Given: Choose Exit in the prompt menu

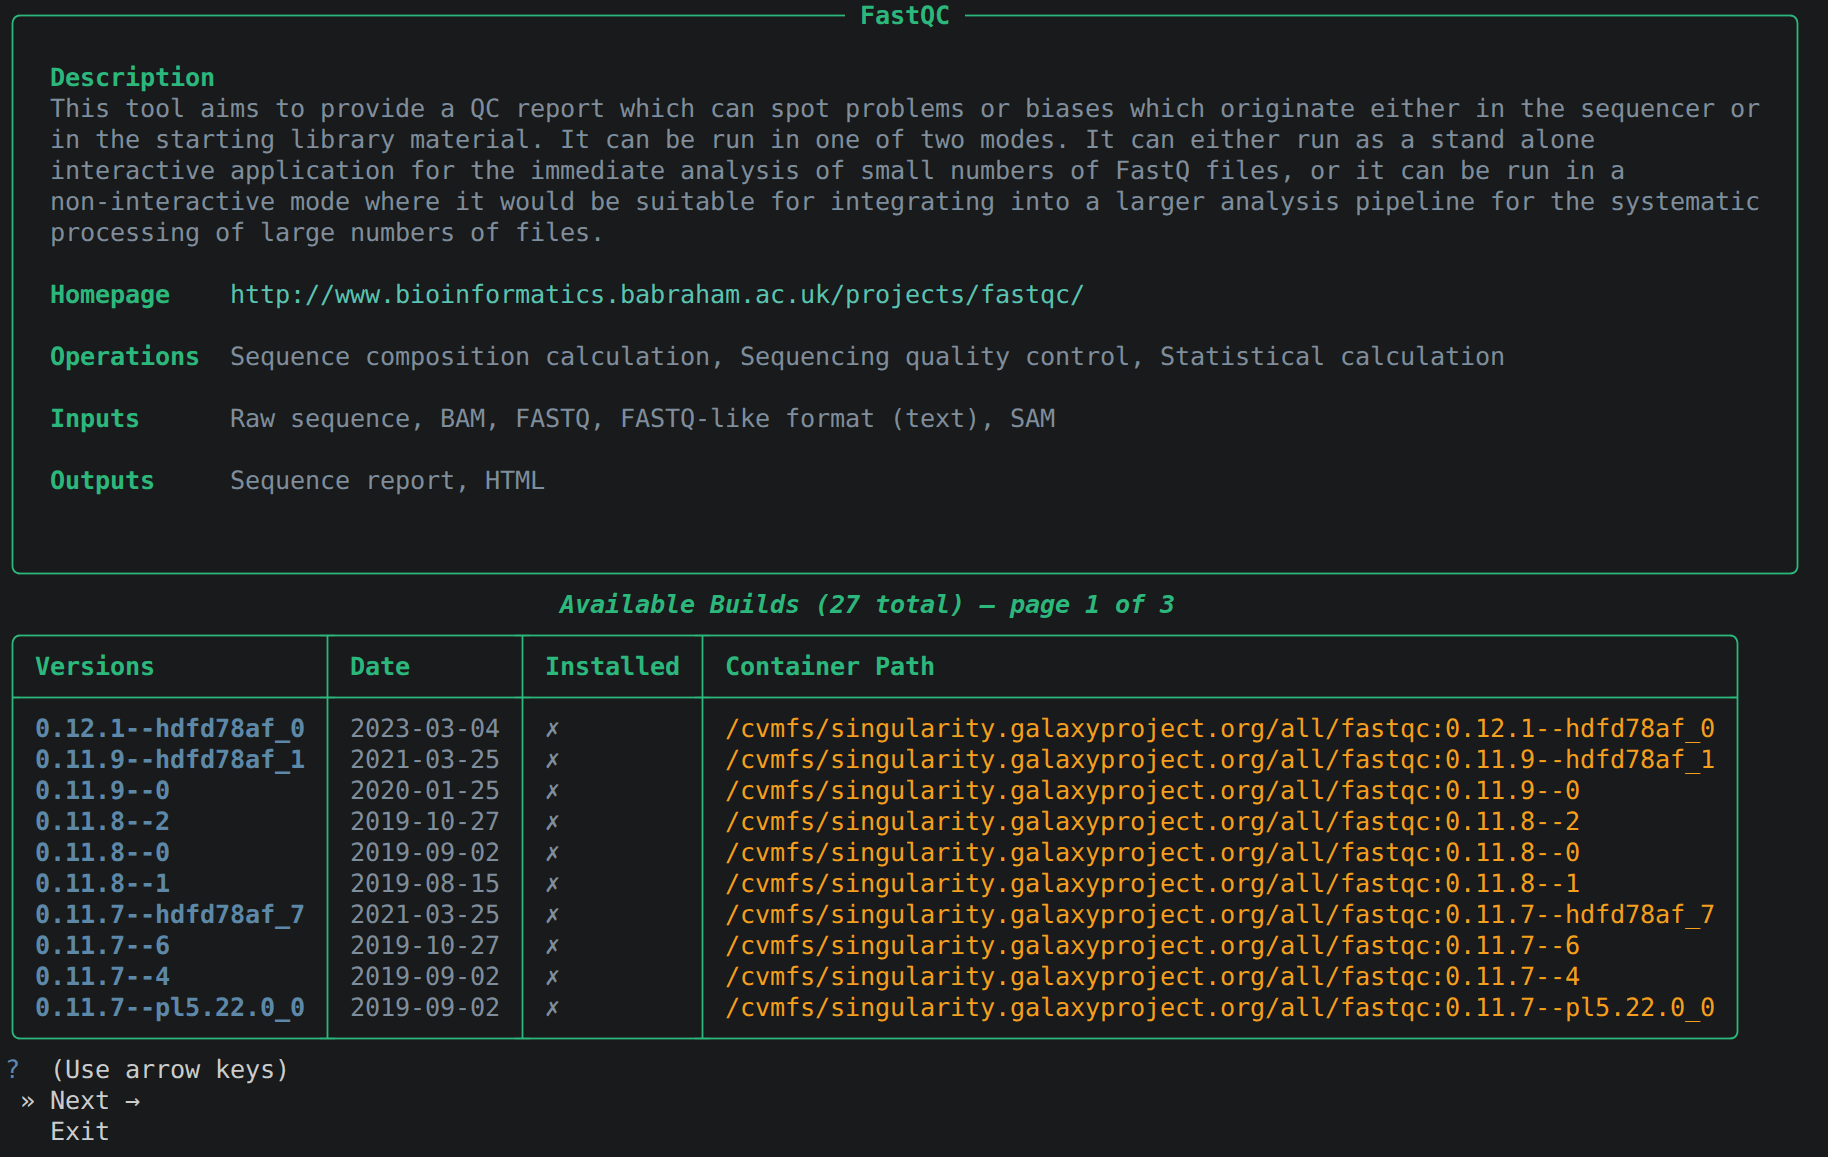Looking at the screenshot, I should click(80, 1132).
